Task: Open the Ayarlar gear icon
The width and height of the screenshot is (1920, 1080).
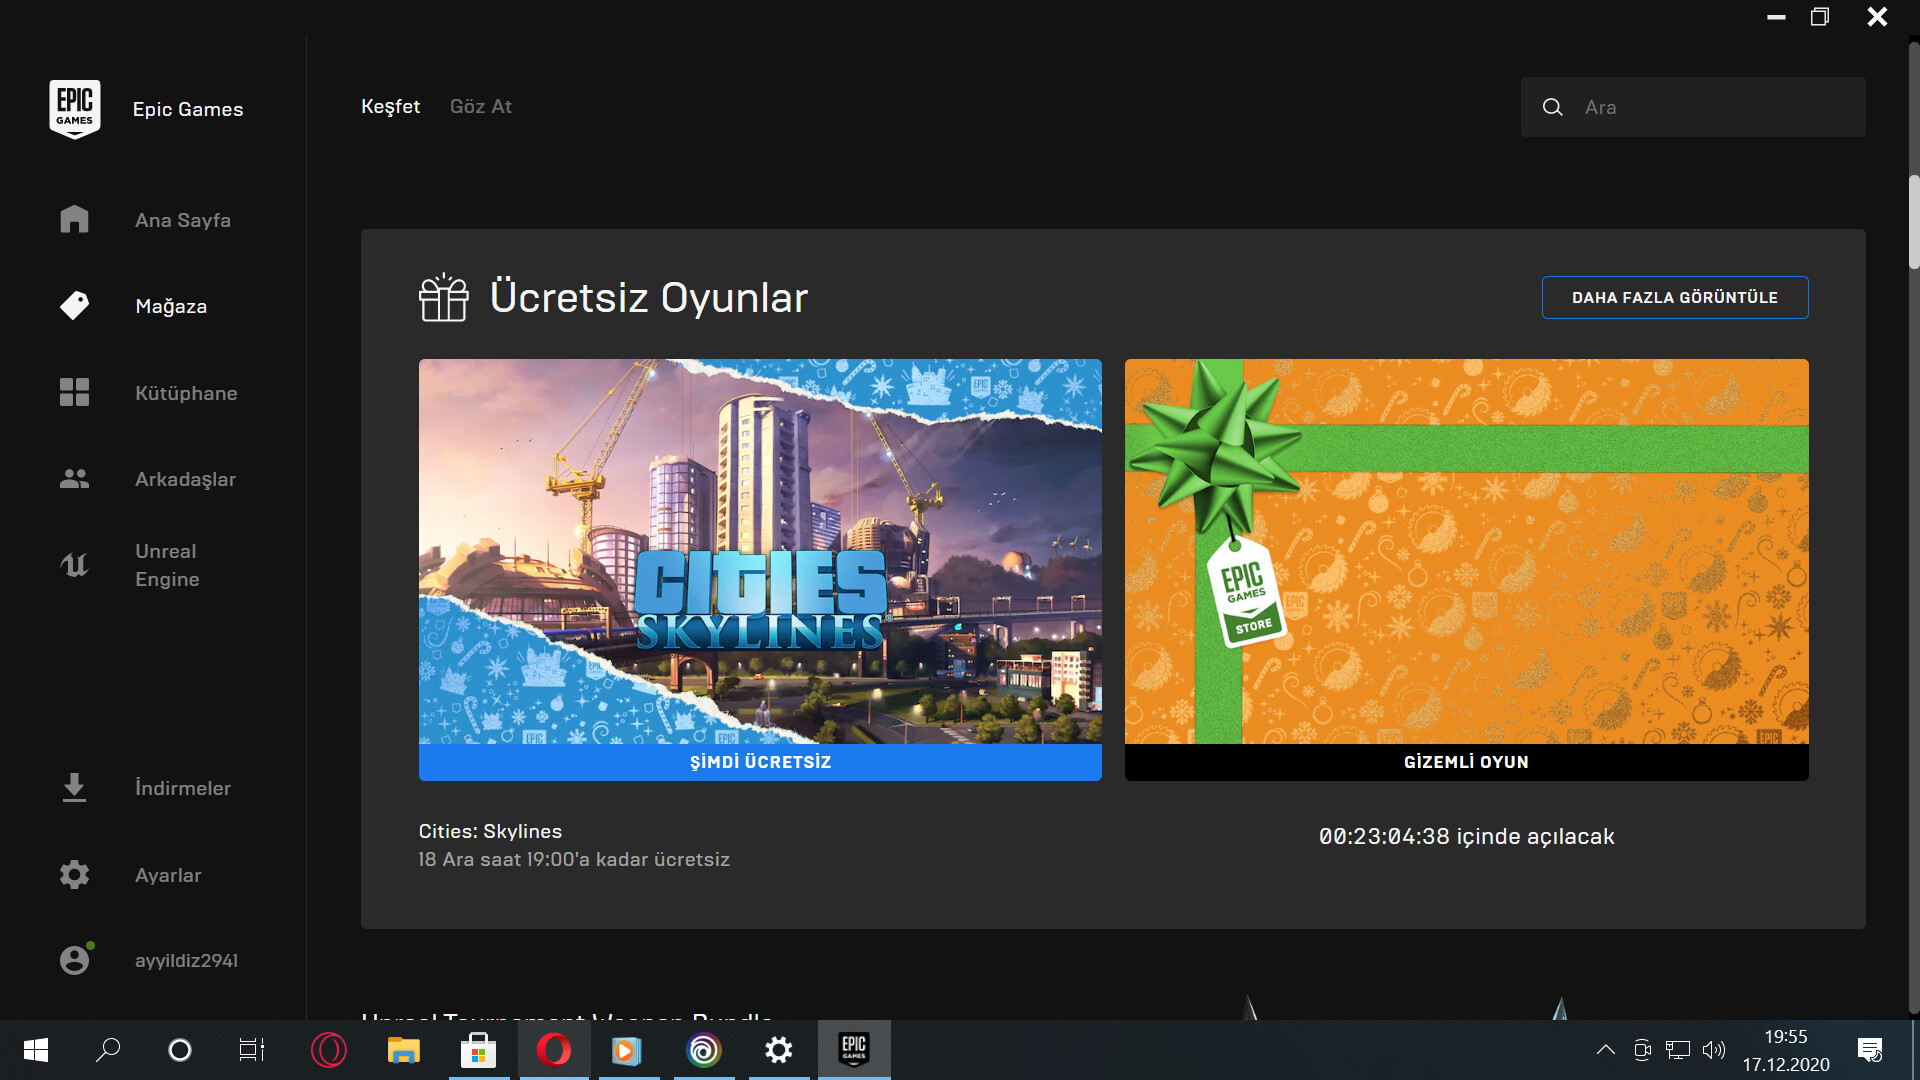Action: tap(74, 875)
